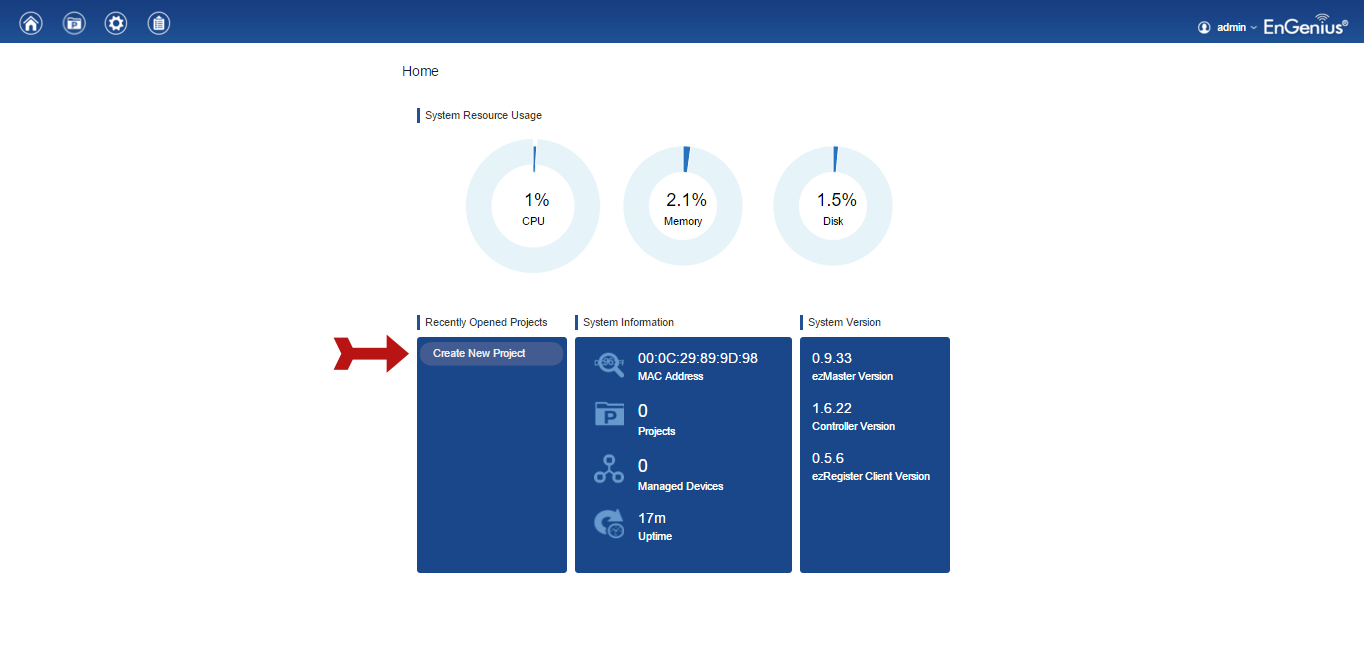The height and width of the screenshot is (656, 1364).
Task: Click the EnGenius logo
Action: pyautogui.click(x=1305, y=25)
